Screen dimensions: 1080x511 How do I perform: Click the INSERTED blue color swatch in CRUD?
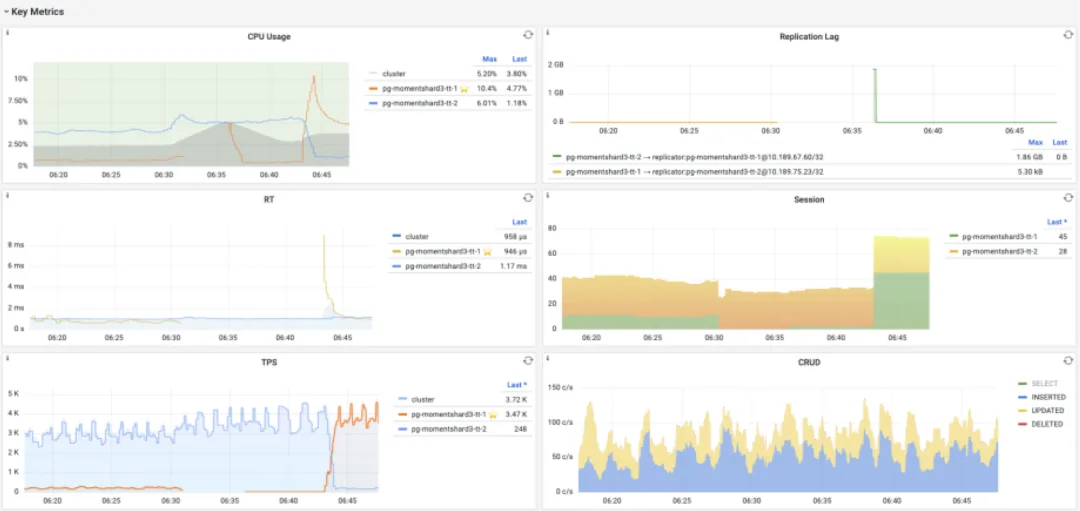1023,397
